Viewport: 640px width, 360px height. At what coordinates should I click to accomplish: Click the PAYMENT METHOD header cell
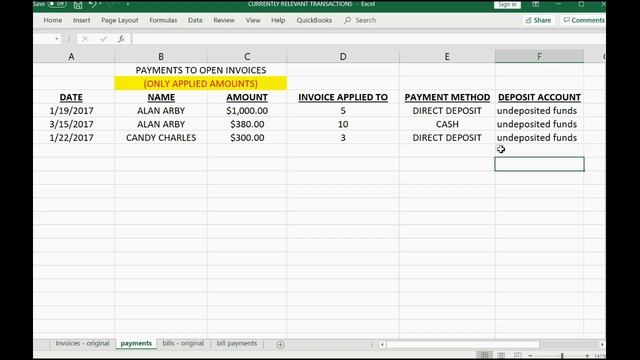447,97
